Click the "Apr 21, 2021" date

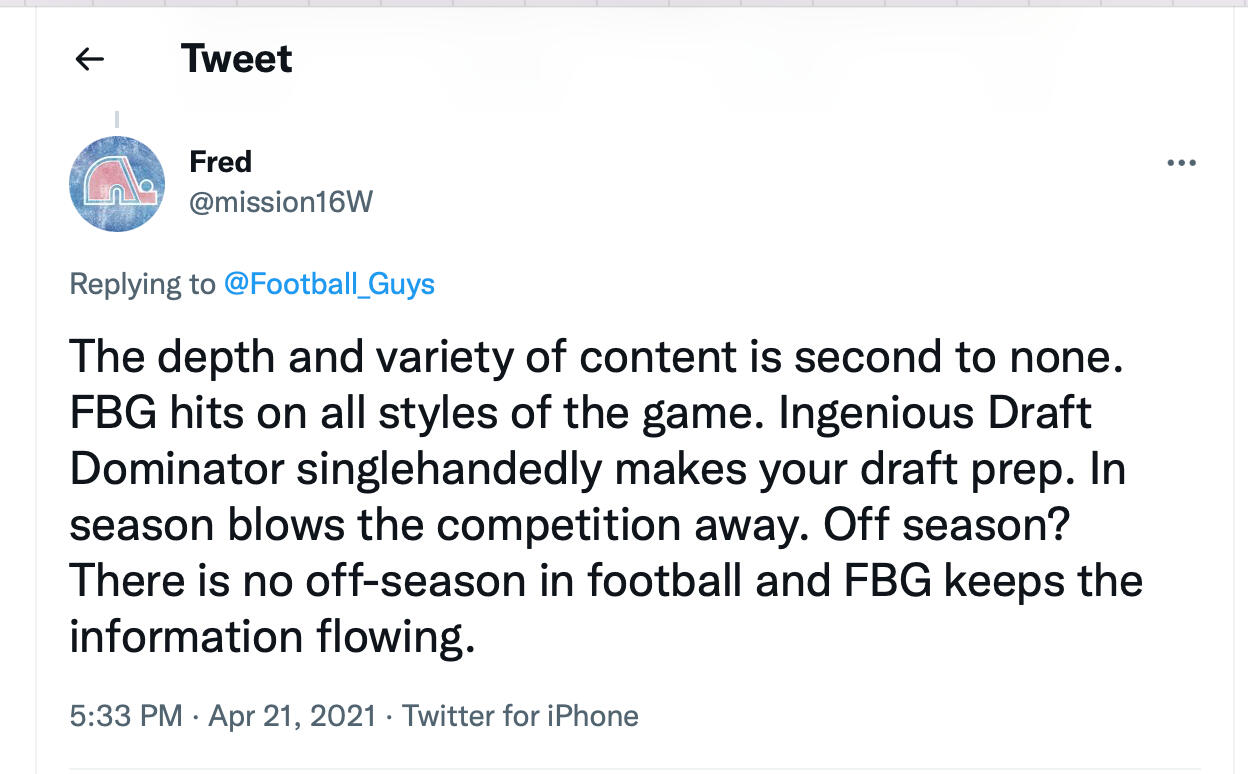pos(292,716)
